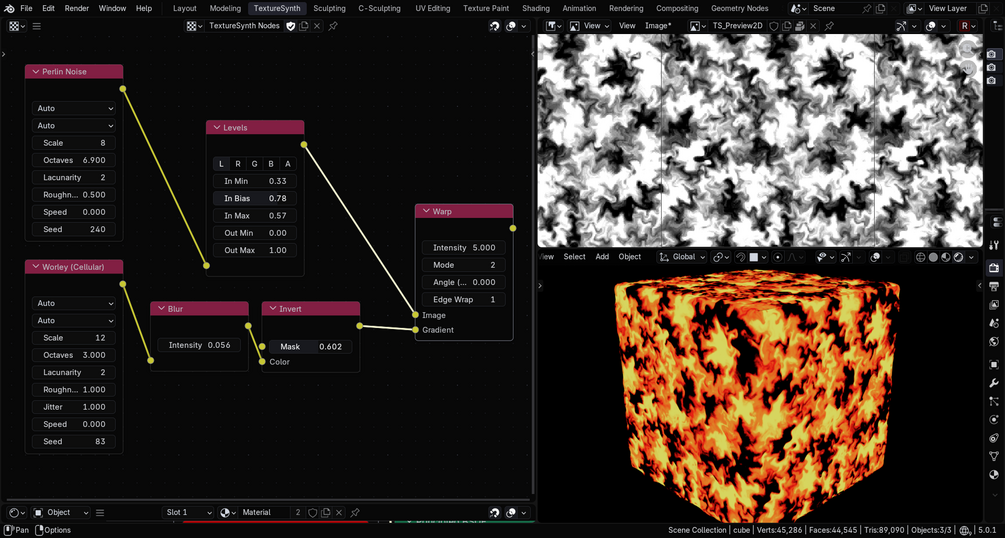
Task: Toggle fake user for TS_Preview2D image
Action: [774, 26]
